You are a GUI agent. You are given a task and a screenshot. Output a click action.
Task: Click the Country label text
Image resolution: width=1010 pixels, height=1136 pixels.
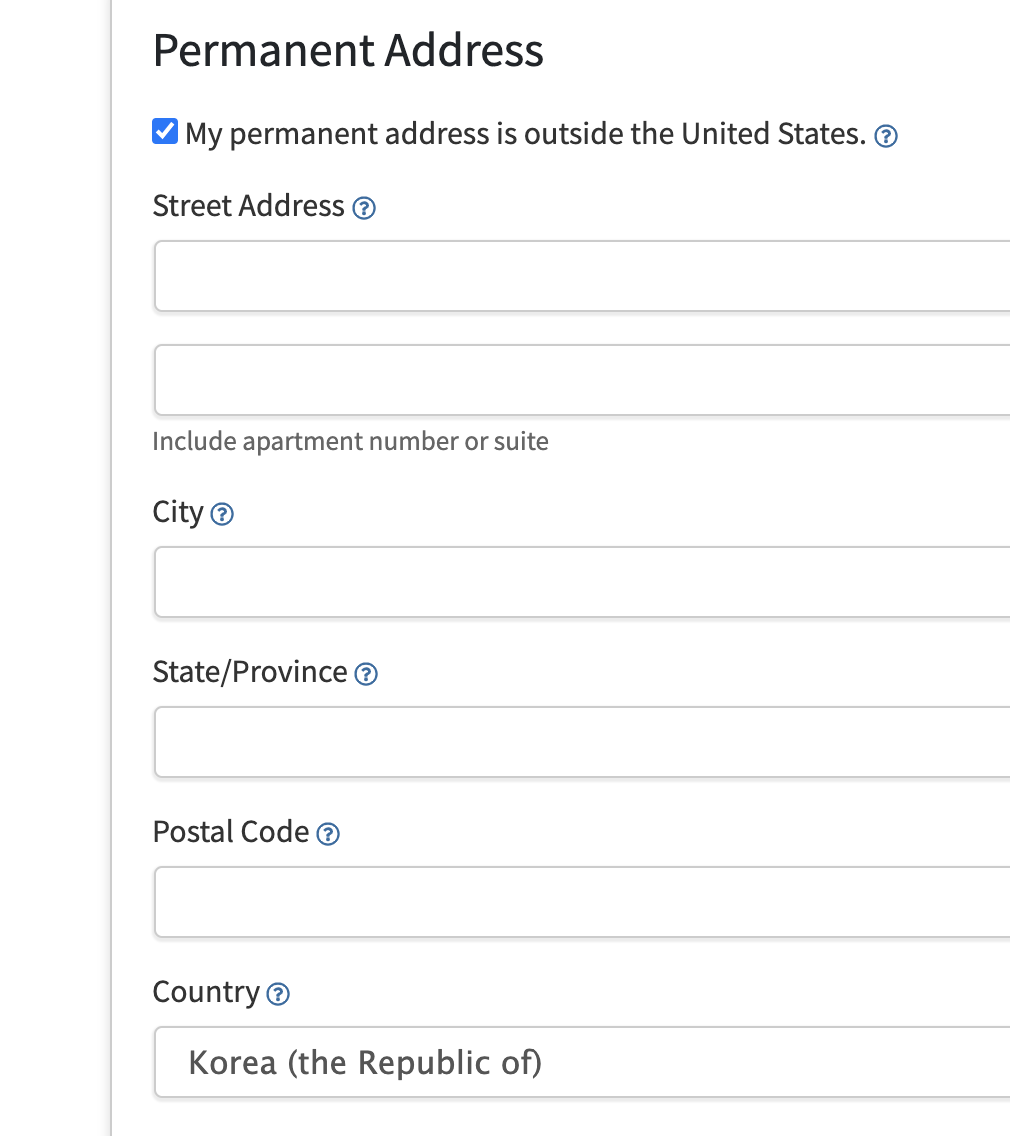(x=206, y=992)
